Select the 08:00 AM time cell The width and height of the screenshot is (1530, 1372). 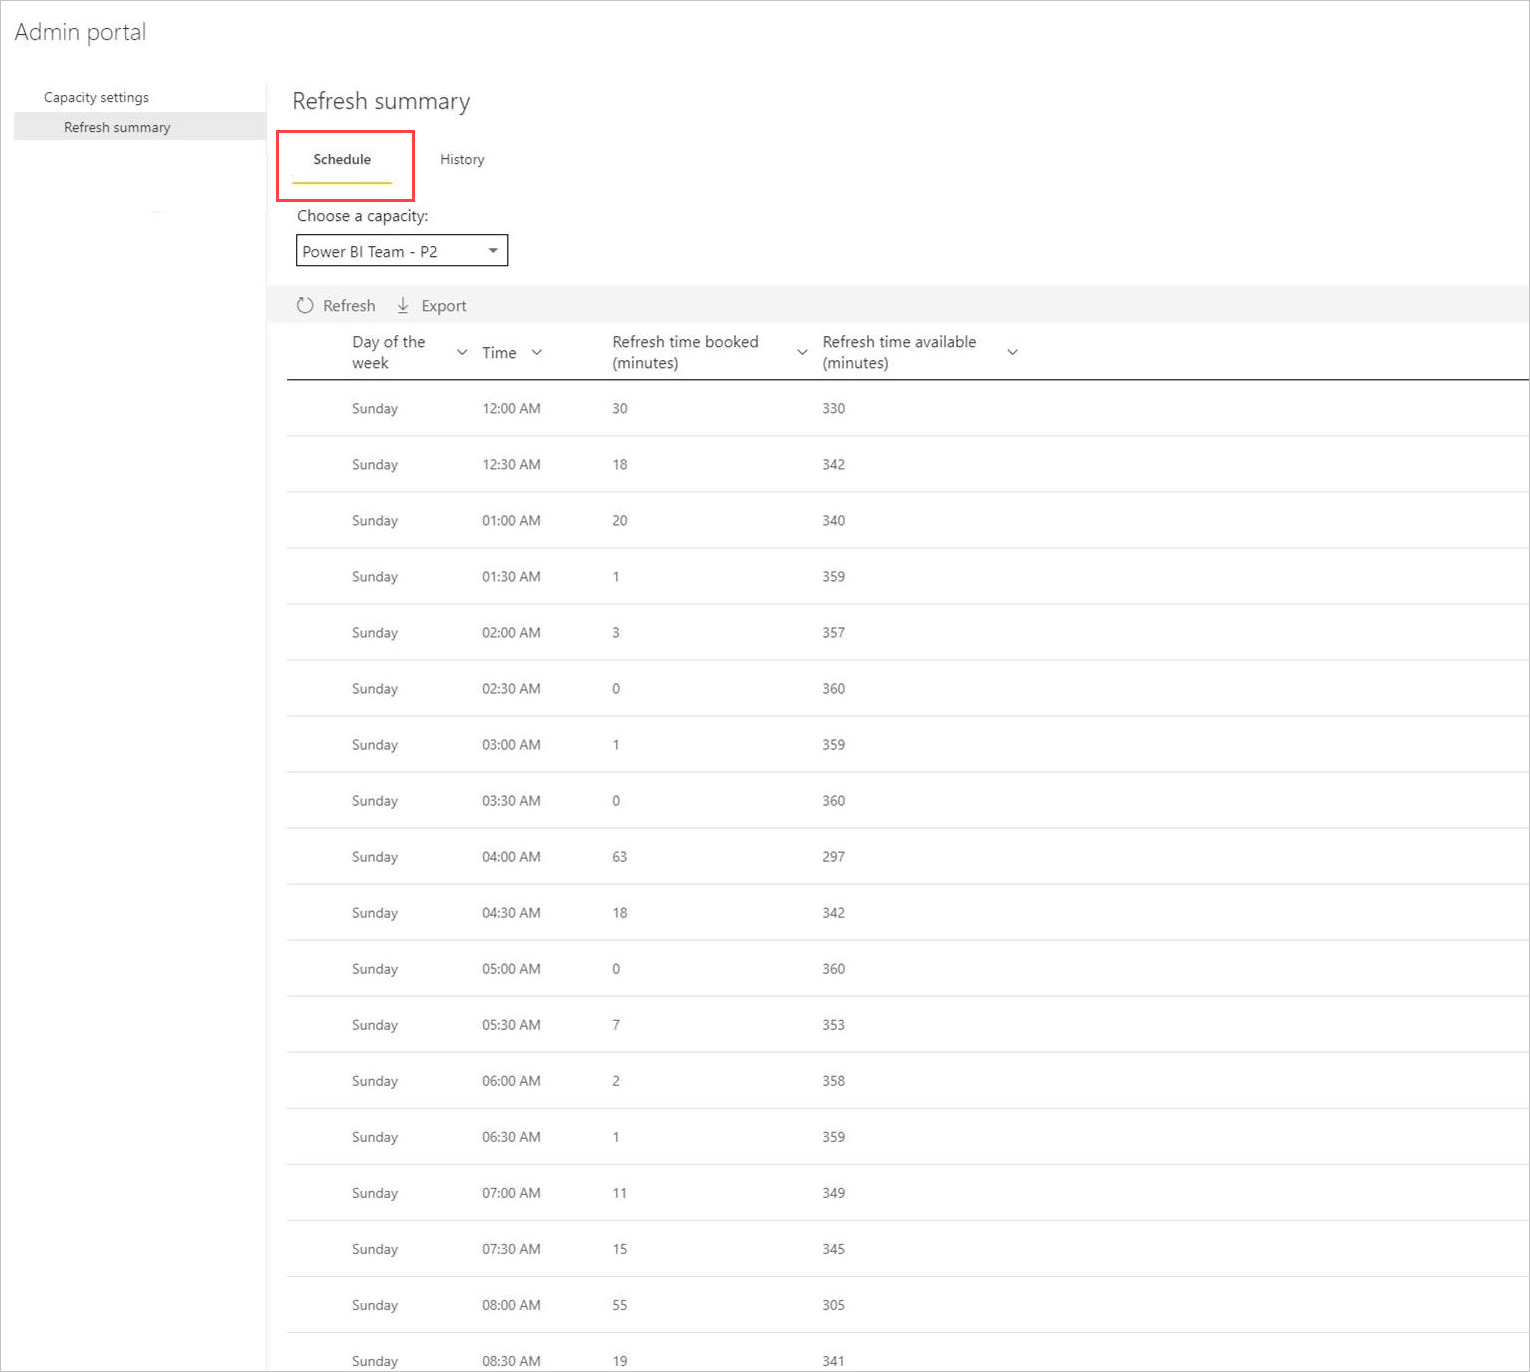[x=511, y=1304]
